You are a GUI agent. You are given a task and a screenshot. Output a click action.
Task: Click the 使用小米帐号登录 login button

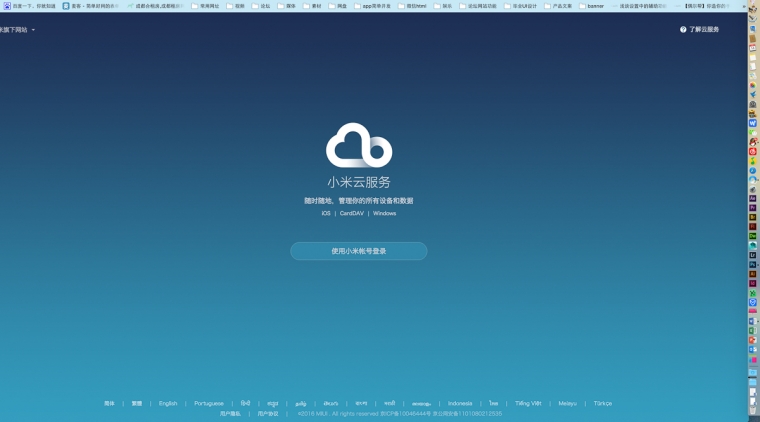coord(359,251)
